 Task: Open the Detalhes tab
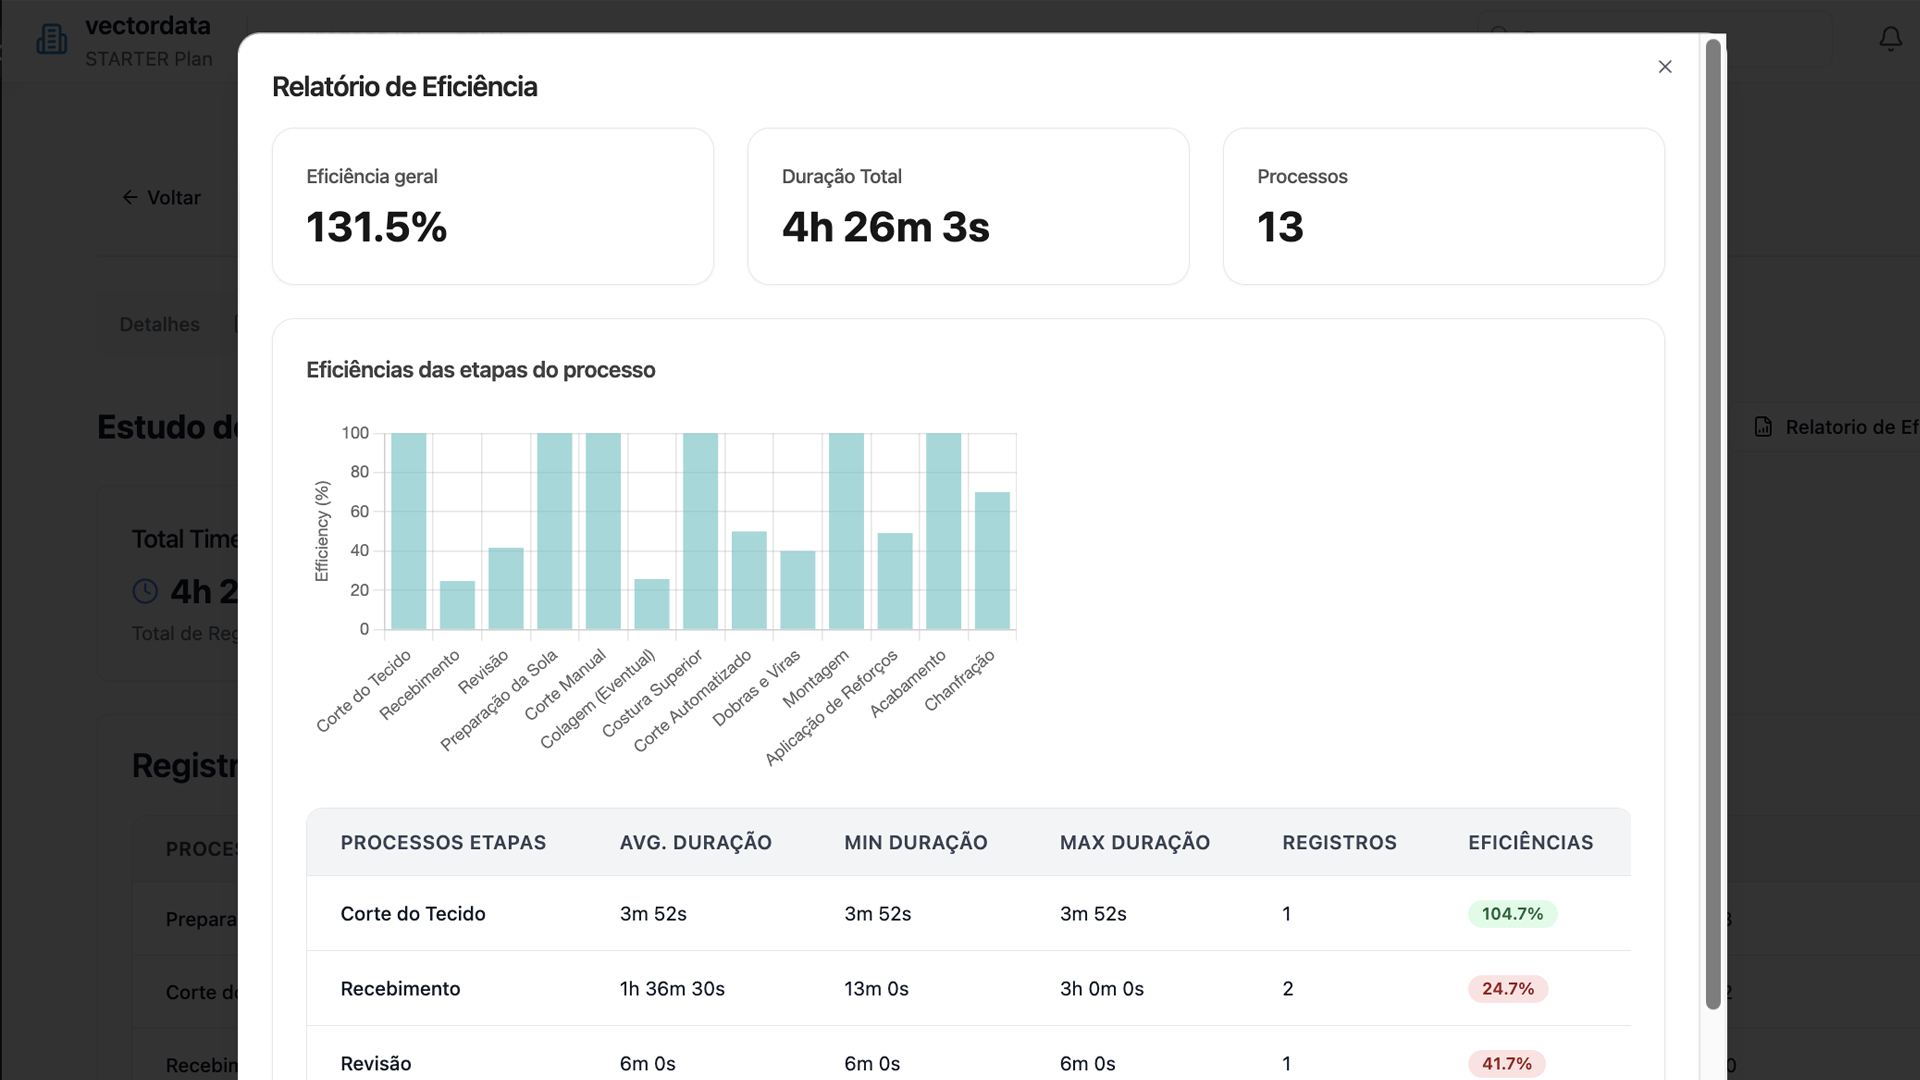[159, 324]
